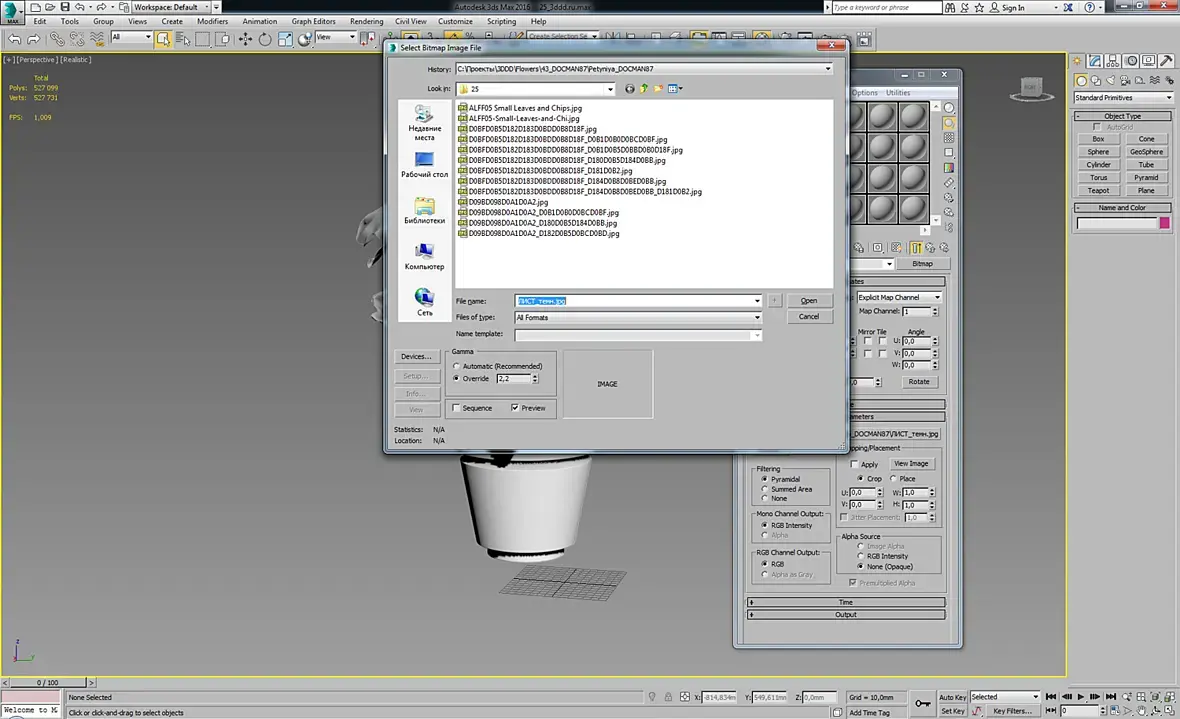
Task: Select Automatic (Recommended) gamma option
Action: coord(457,366)
